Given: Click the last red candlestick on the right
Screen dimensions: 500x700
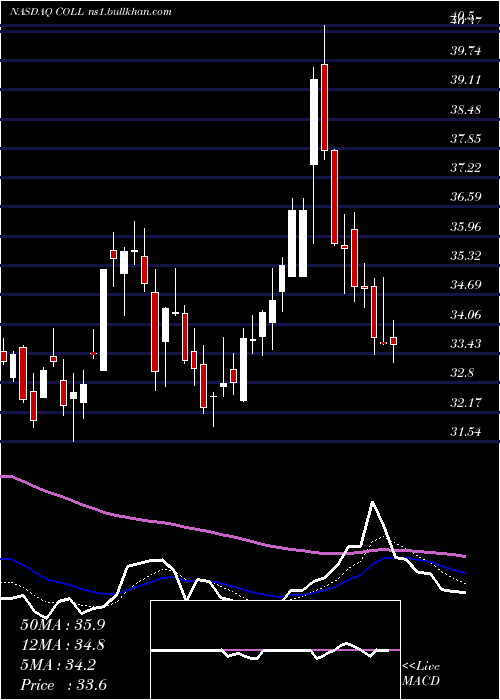Looking at the screenshot, I should [393, 341].
